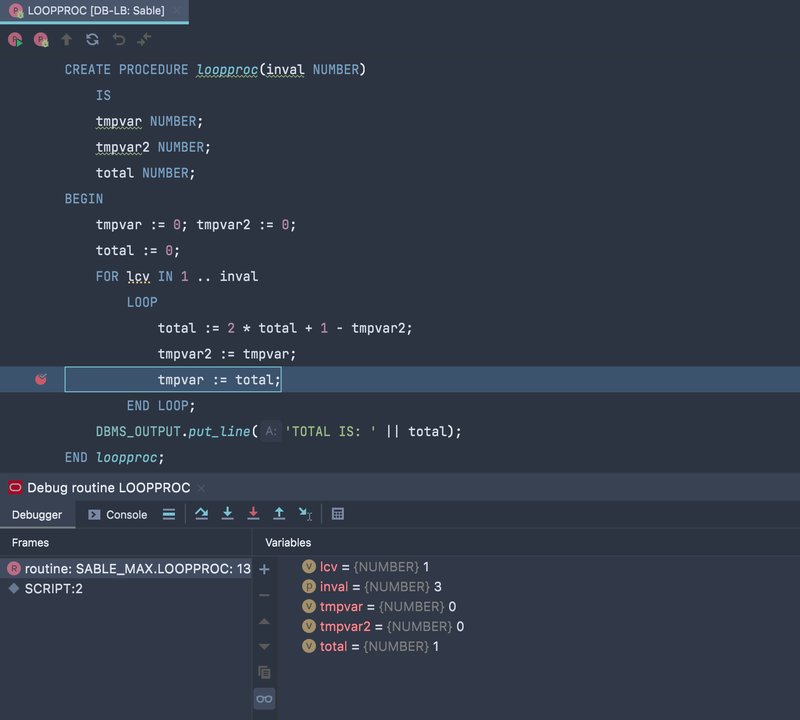The width and height of the screenshot is (800, 720).
Task: Click the red Force Step Into icon
Action: pyautogui.click(x=253, y=514)
